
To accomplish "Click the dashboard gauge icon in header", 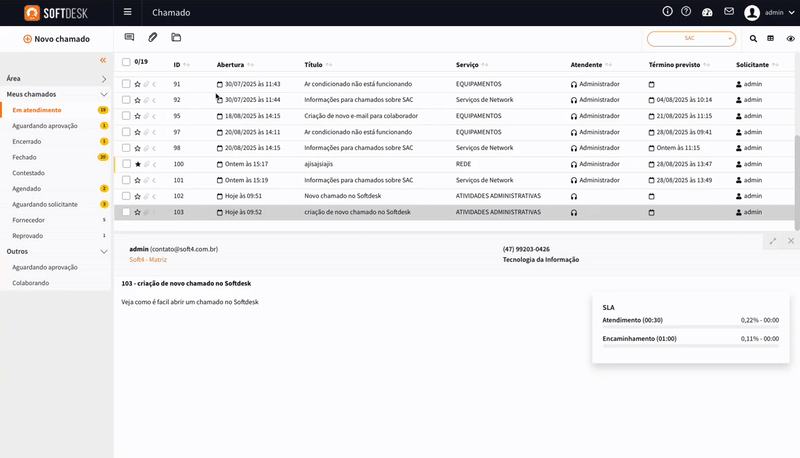I will (707, 12).
